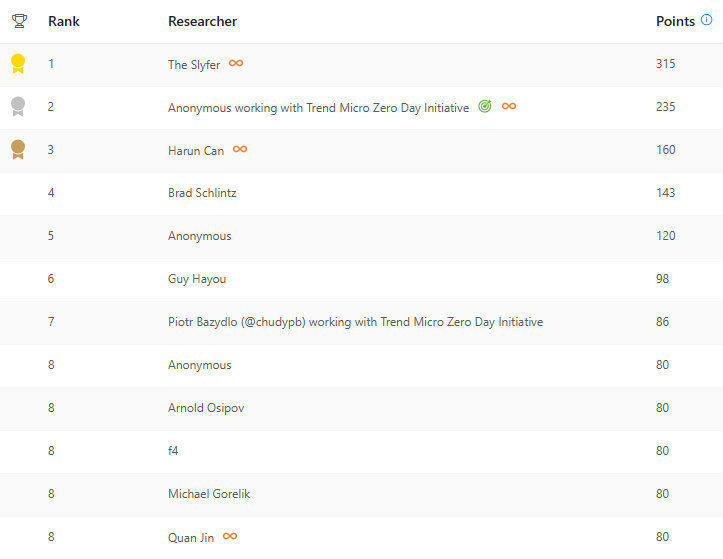The width and height of the screenshot is (723, 559).
Task: Click the gold medal ribbon icon
Action: tap(17, 64)
